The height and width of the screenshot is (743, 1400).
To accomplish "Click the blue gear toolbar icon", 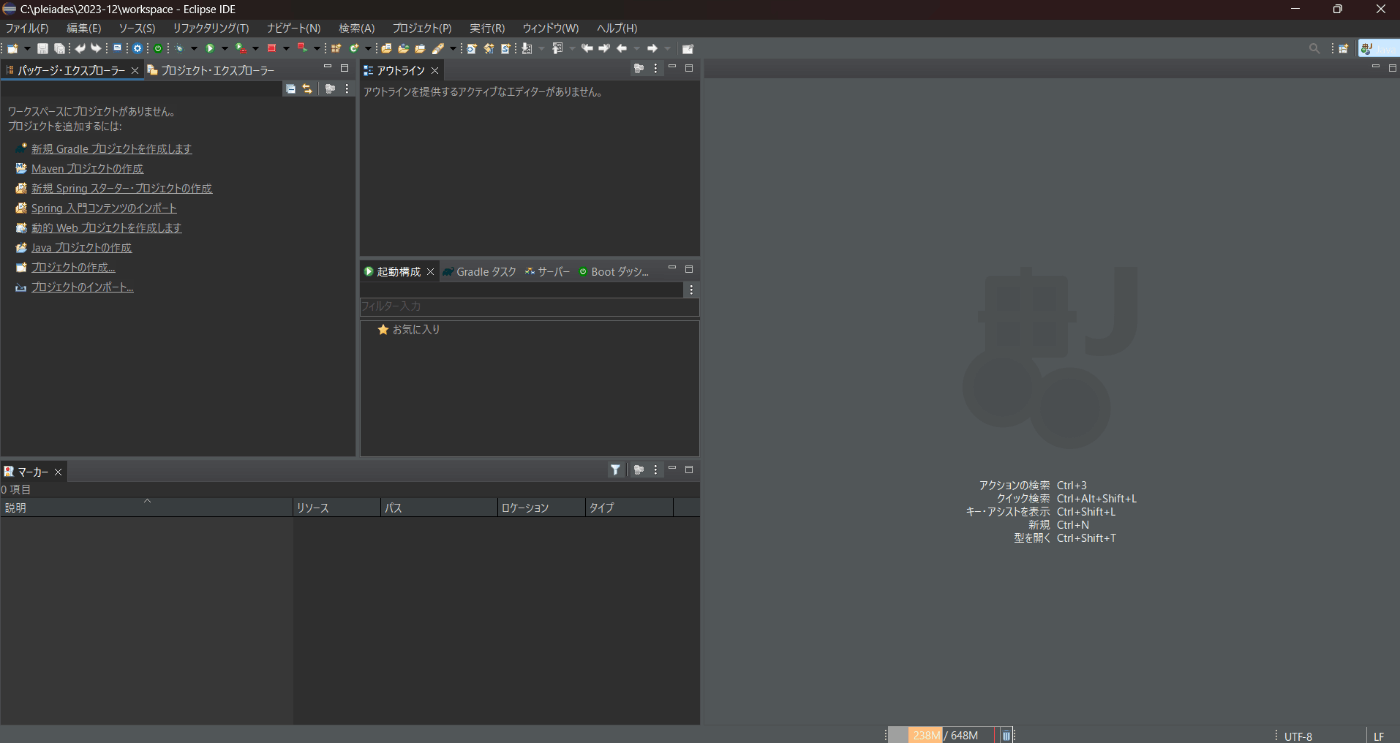I will coord(137,48).
